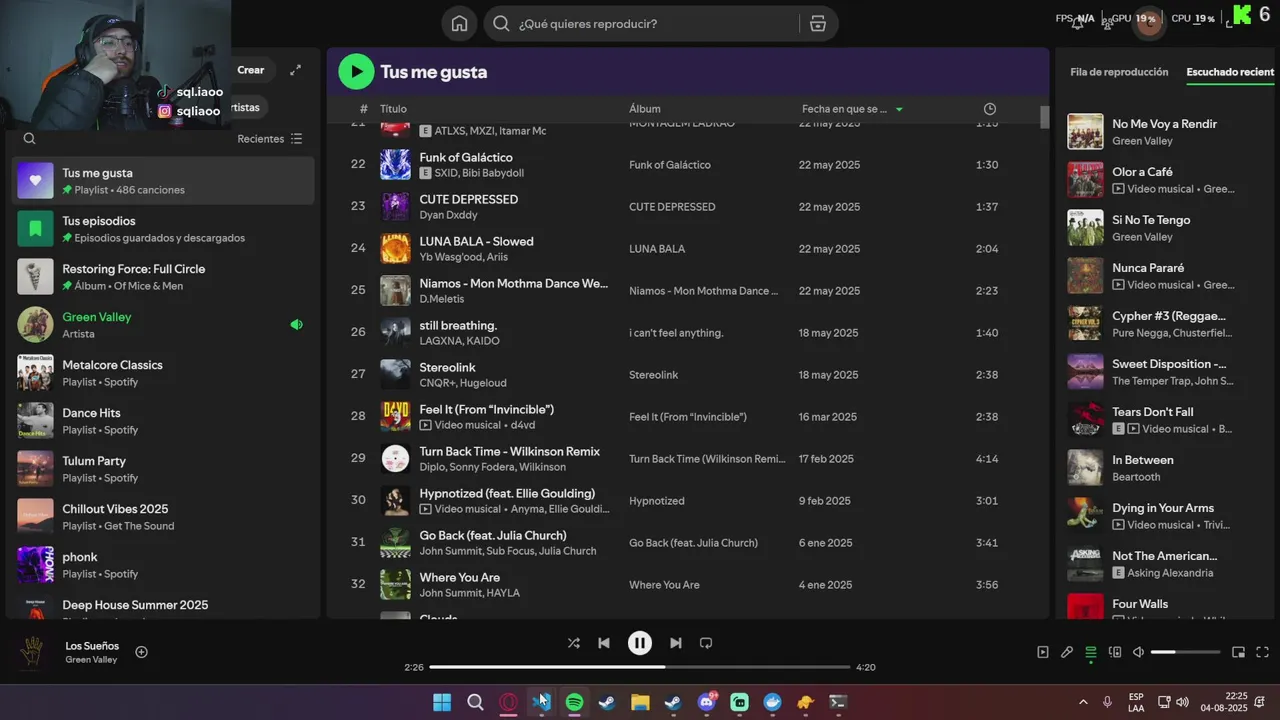Sort by Fecha en que se column

pos(852,109)
